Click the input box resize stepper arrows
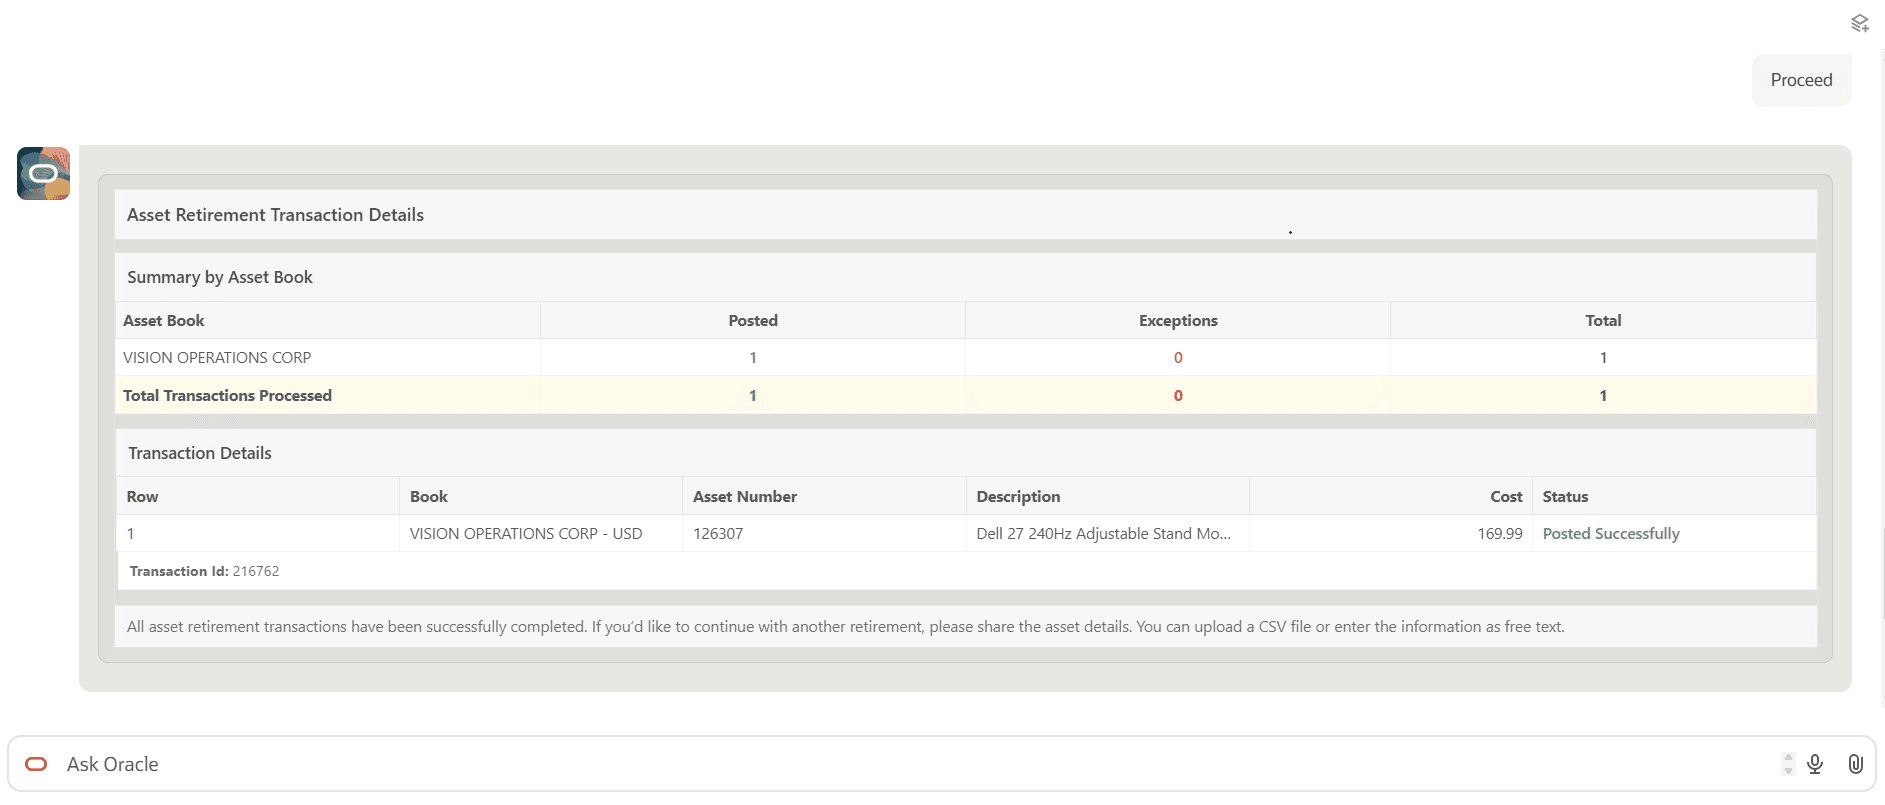 pos(1788,764)
